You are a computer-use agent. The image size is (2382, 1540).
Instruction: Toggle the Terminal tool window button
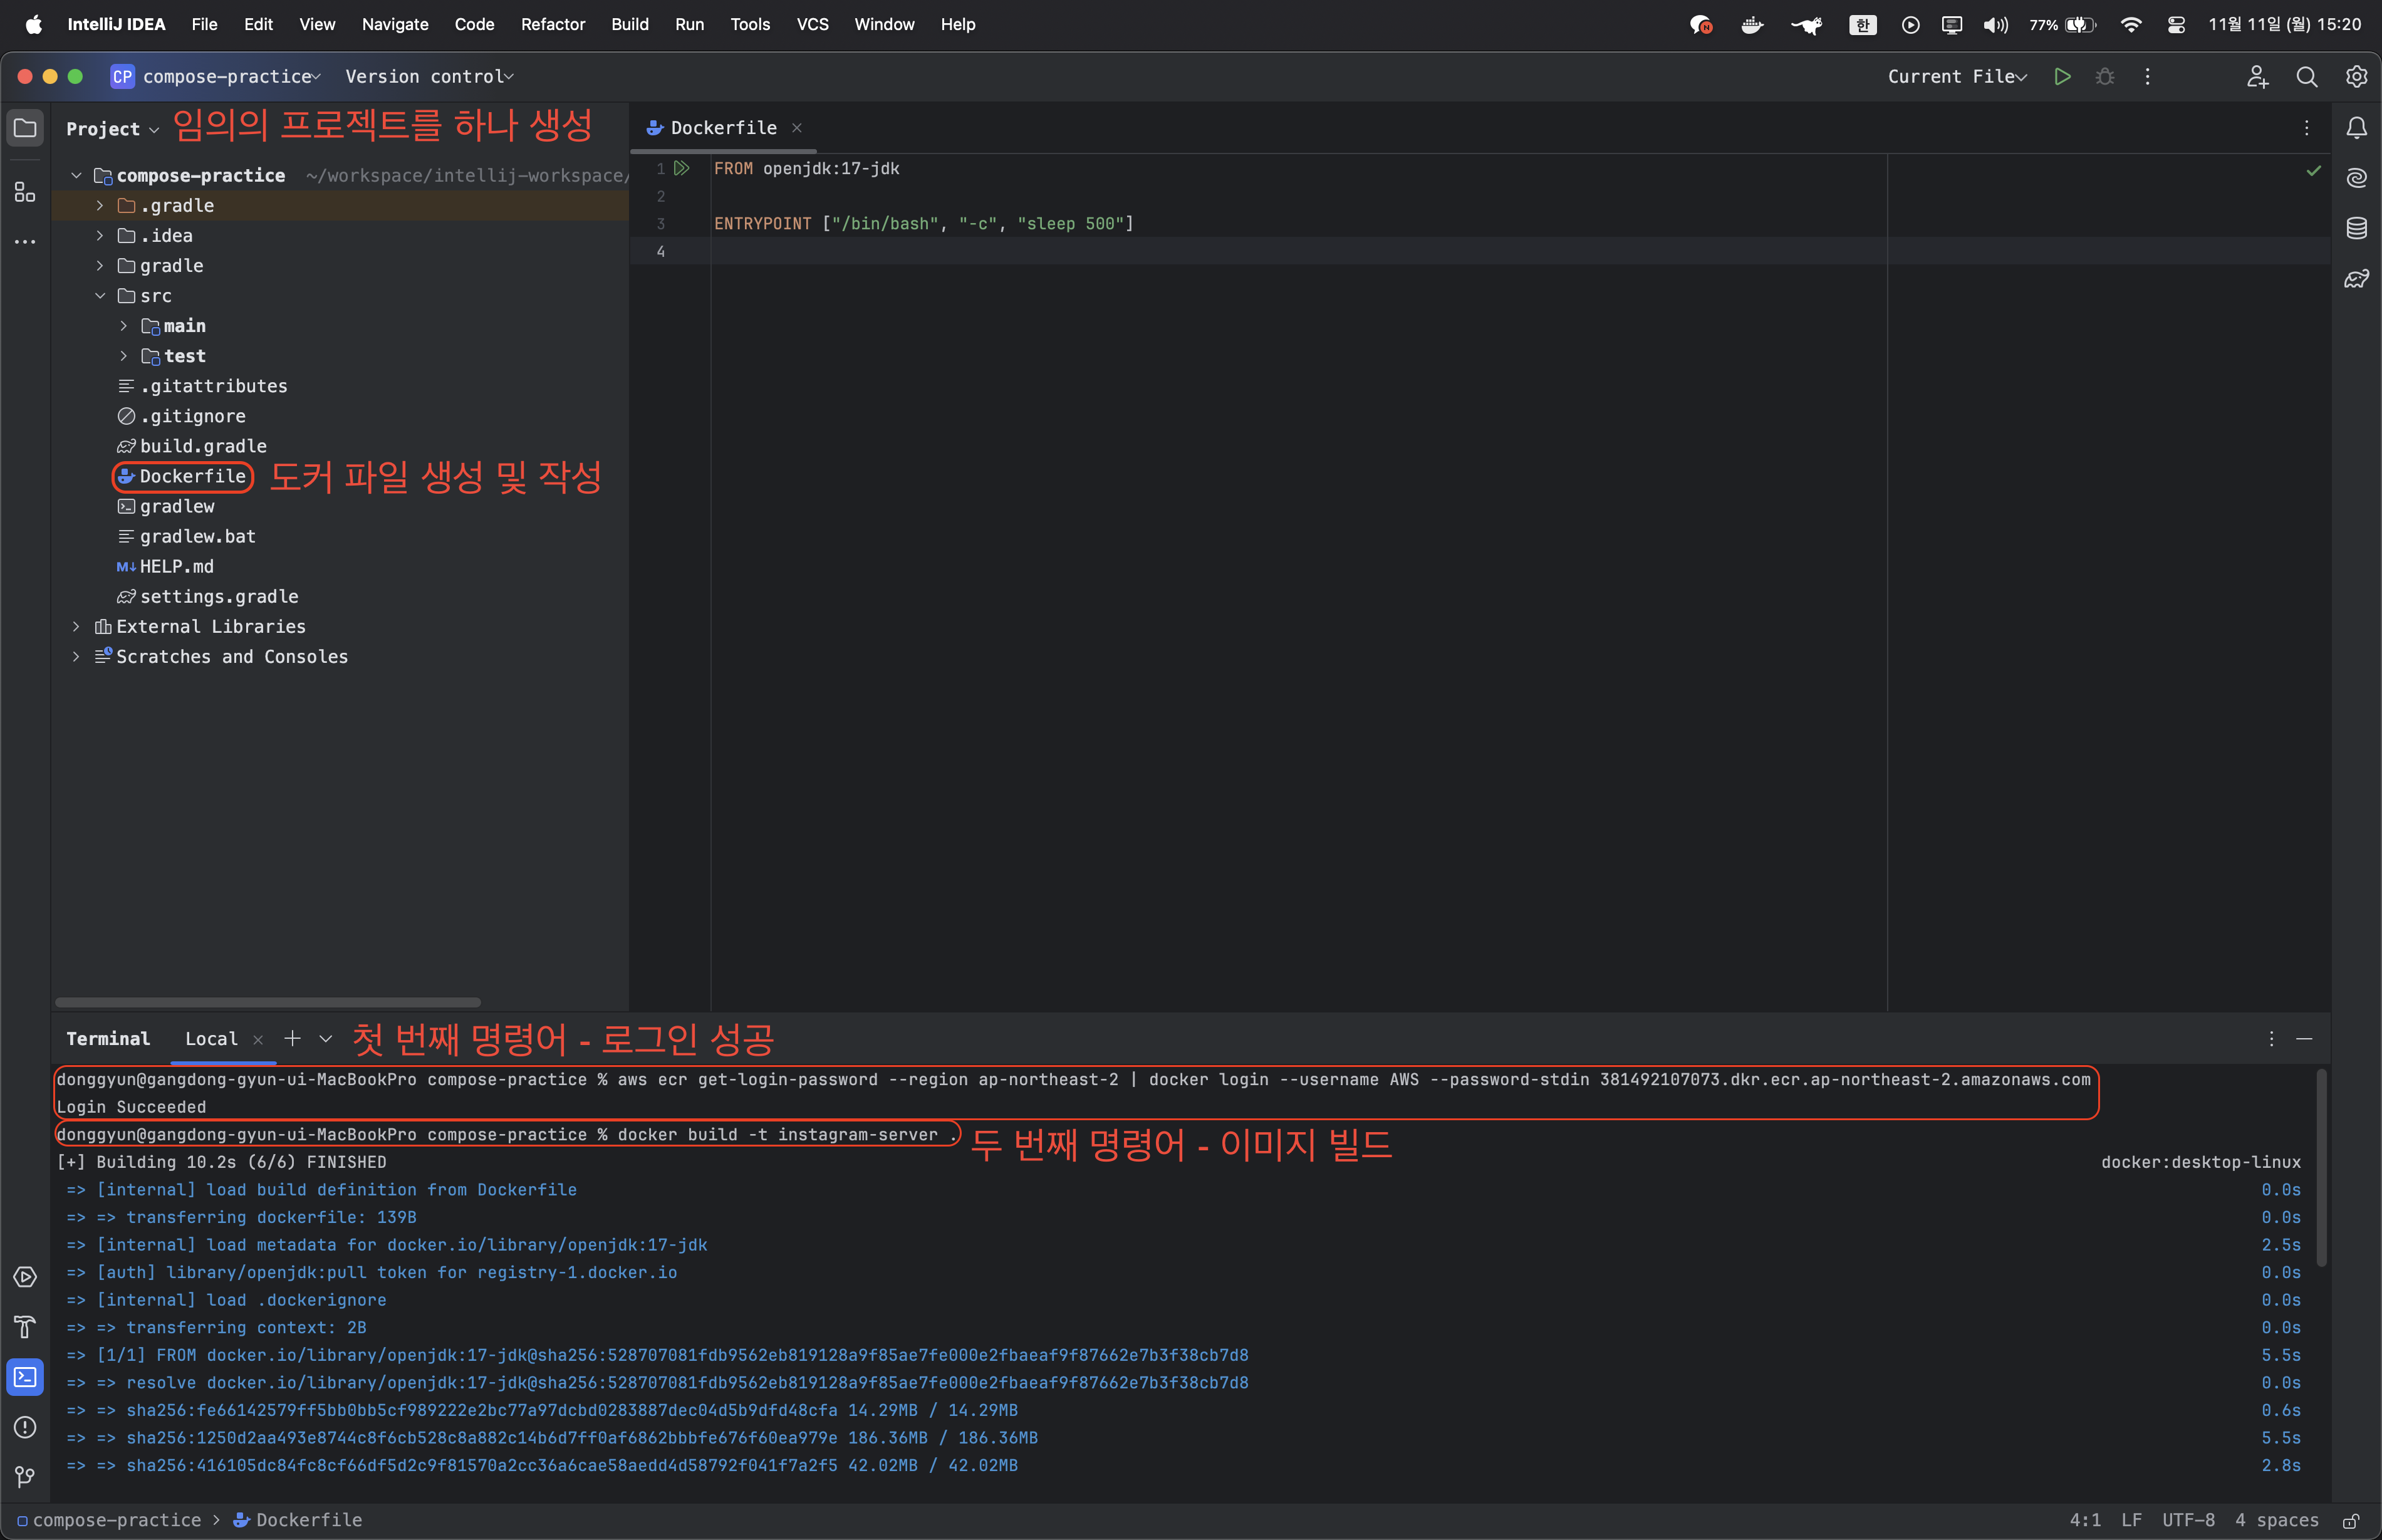click(x=25, y=1377)
